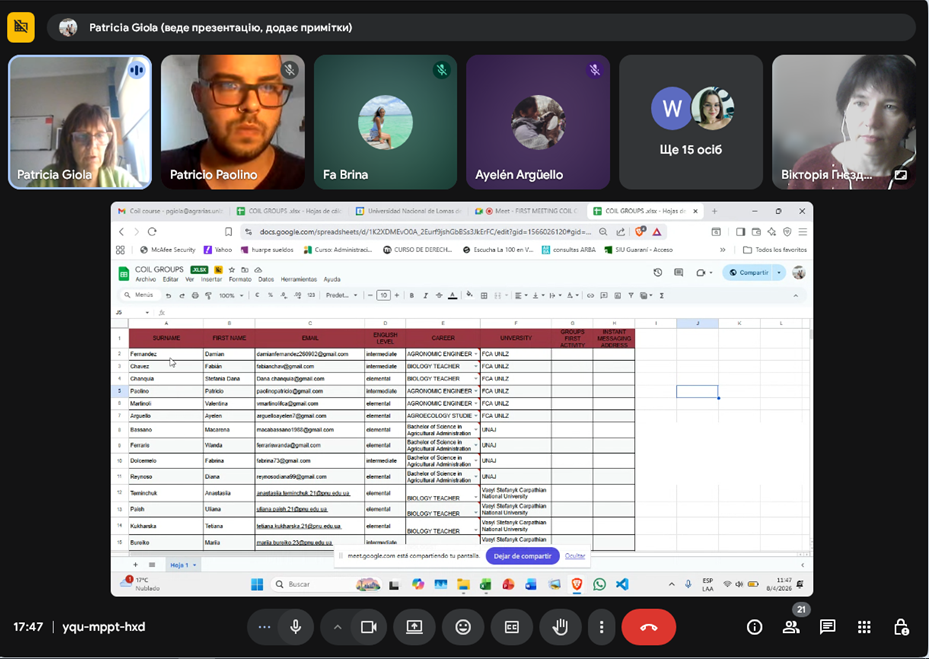This screenshot has width=929, height=659.
Task: Click the present screen button
Action: [414, 627]
